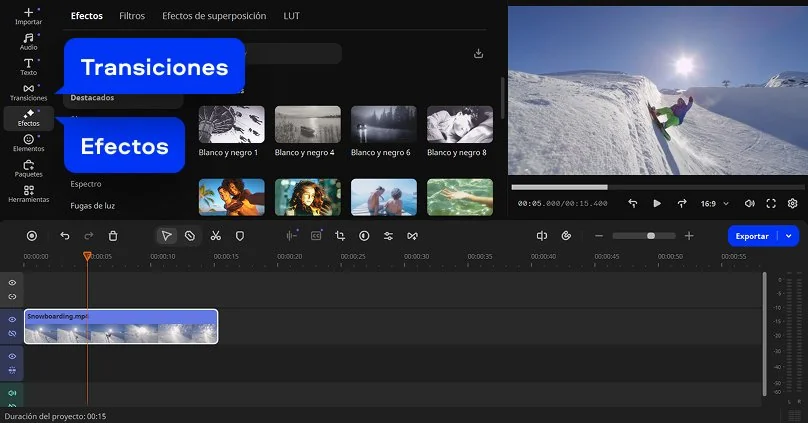Expand the Exportar options arrow
This screenshot has height=423, width=808.
789,236
